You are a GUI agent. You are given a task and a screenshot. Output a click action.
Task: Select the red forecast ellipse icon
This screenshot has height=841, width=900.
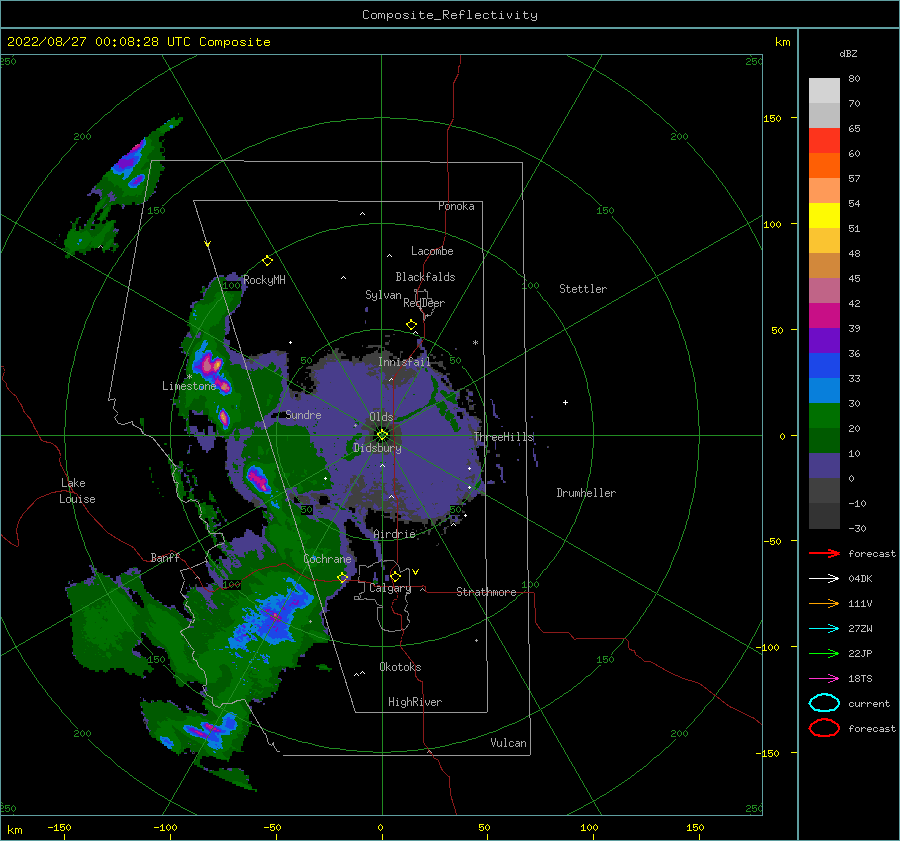[x=824, y=728]
